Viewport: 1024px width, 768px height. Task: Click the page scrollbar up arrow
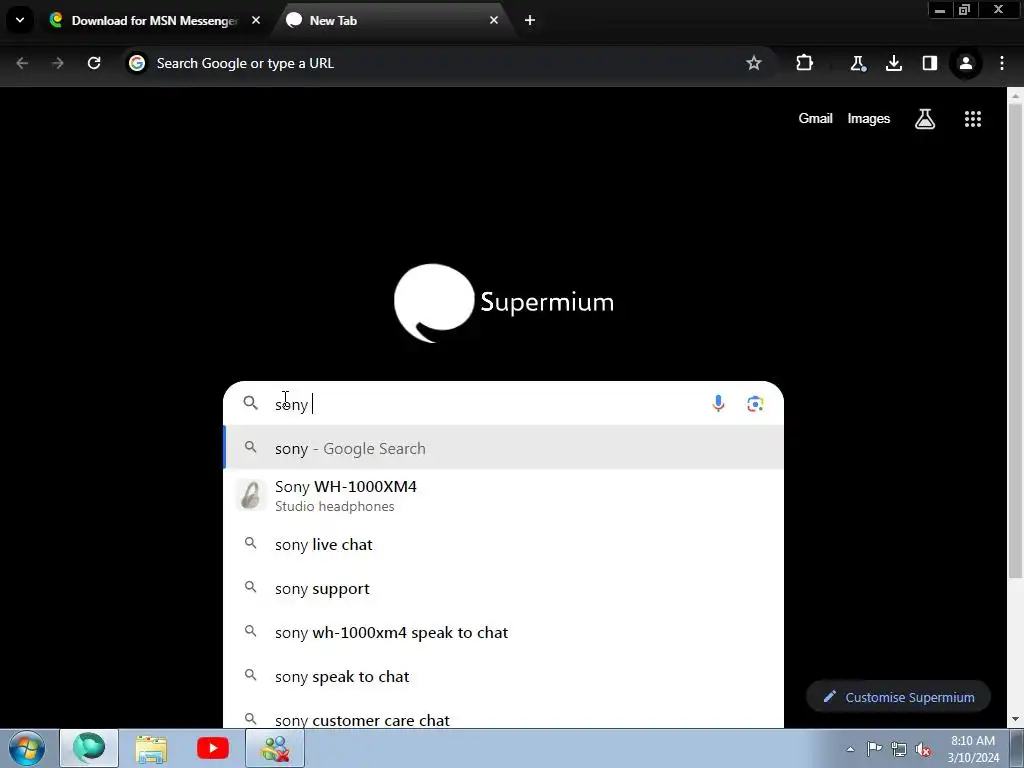tap(1015, 96)
